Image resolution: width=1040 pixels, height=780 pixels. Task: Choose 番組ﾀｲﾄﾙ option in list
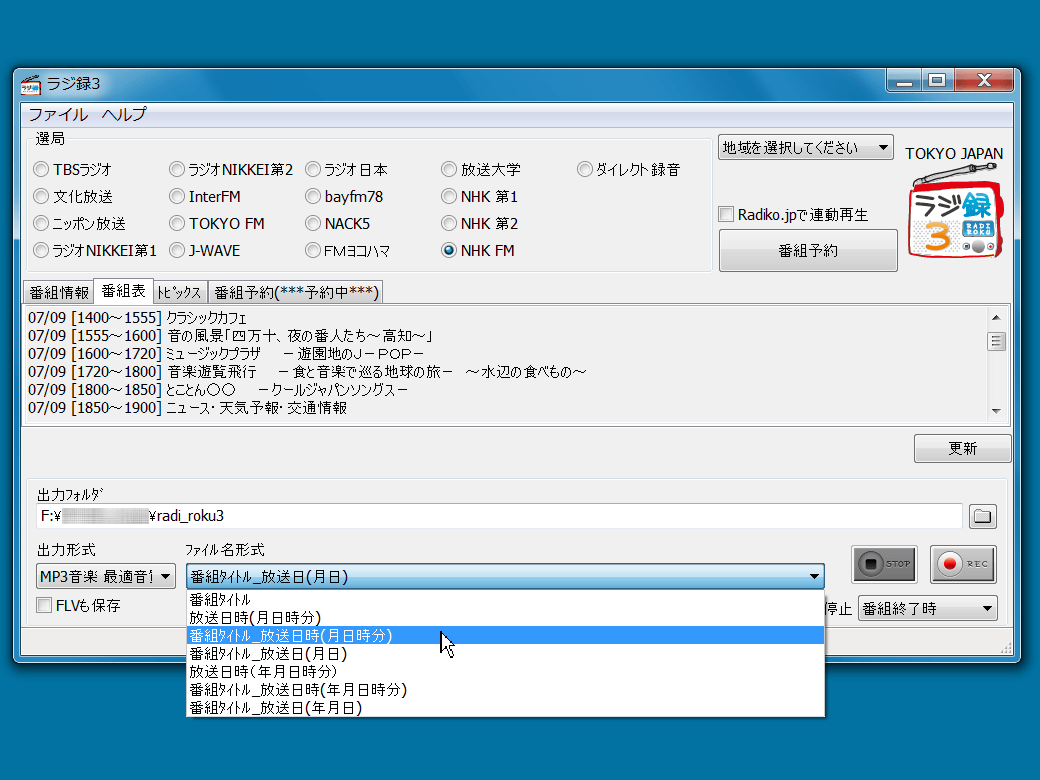pyautogui.click(x=505, y=600)
